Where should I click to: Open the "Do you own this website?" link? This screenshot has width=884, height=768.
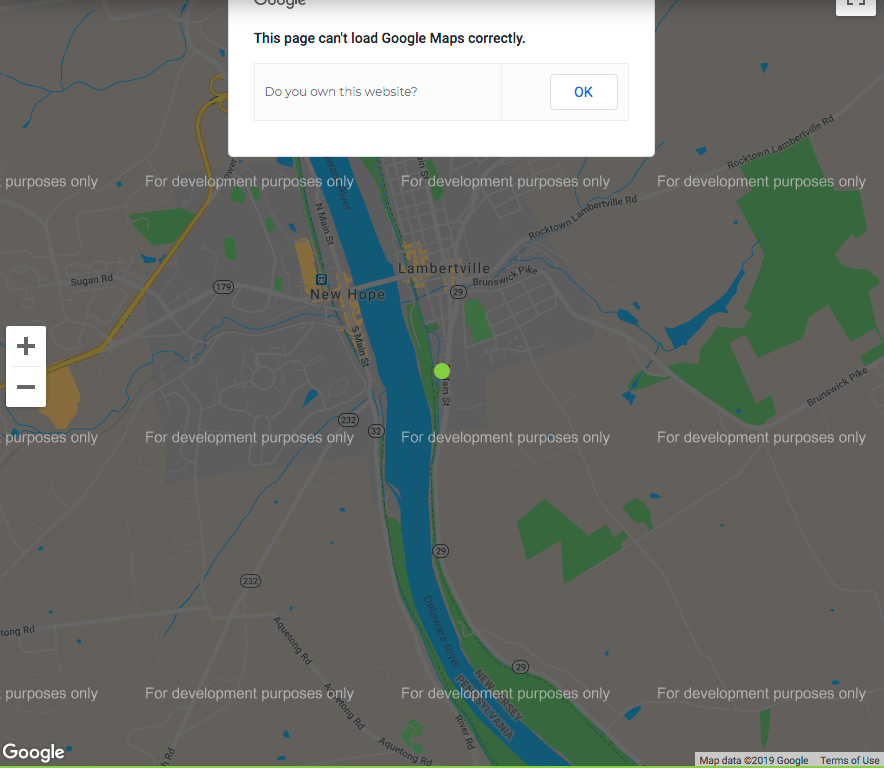tap(341, 92)
